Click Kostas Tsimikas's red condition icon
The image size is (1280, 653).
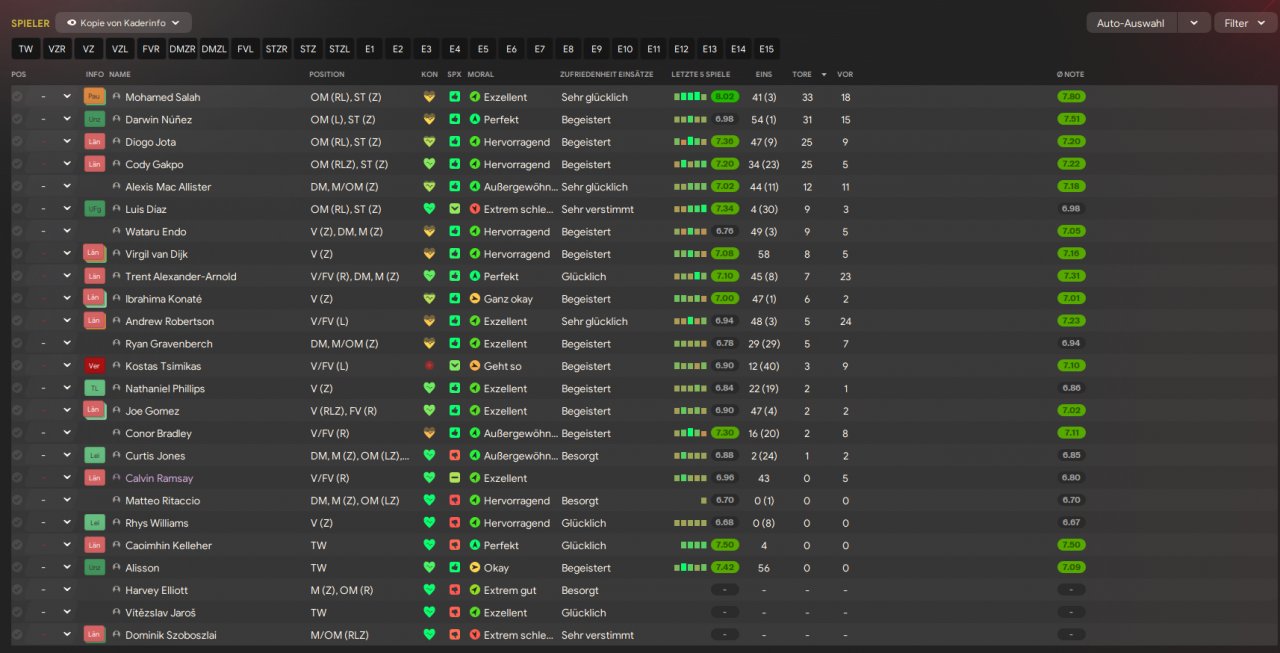(x=430, y=366)
